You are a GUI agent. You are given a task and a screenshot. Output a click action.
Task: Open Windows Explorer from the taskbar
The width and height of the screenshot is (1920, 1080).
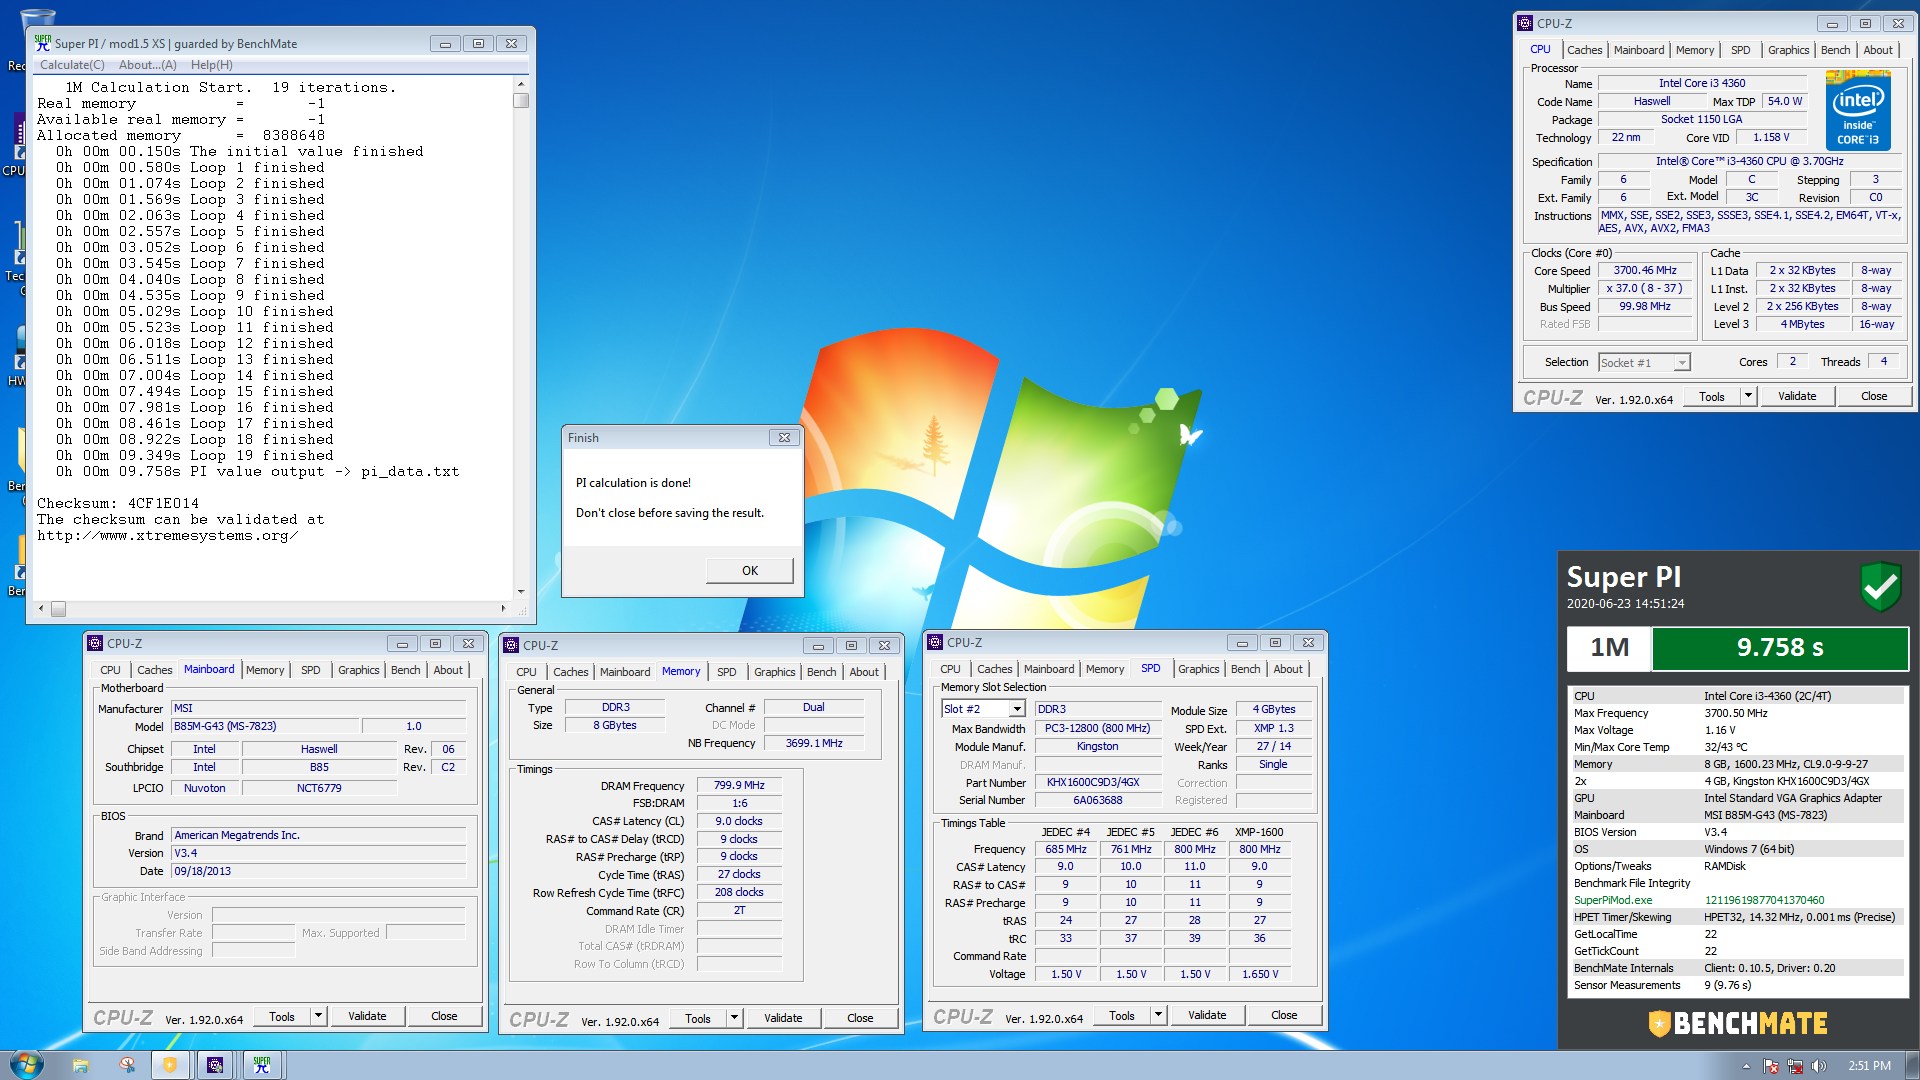point(80,1065)
